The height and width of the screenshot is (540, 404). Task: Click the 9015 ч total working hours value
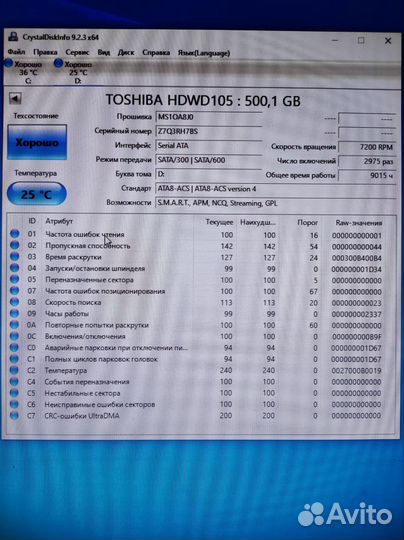(366, 175)
